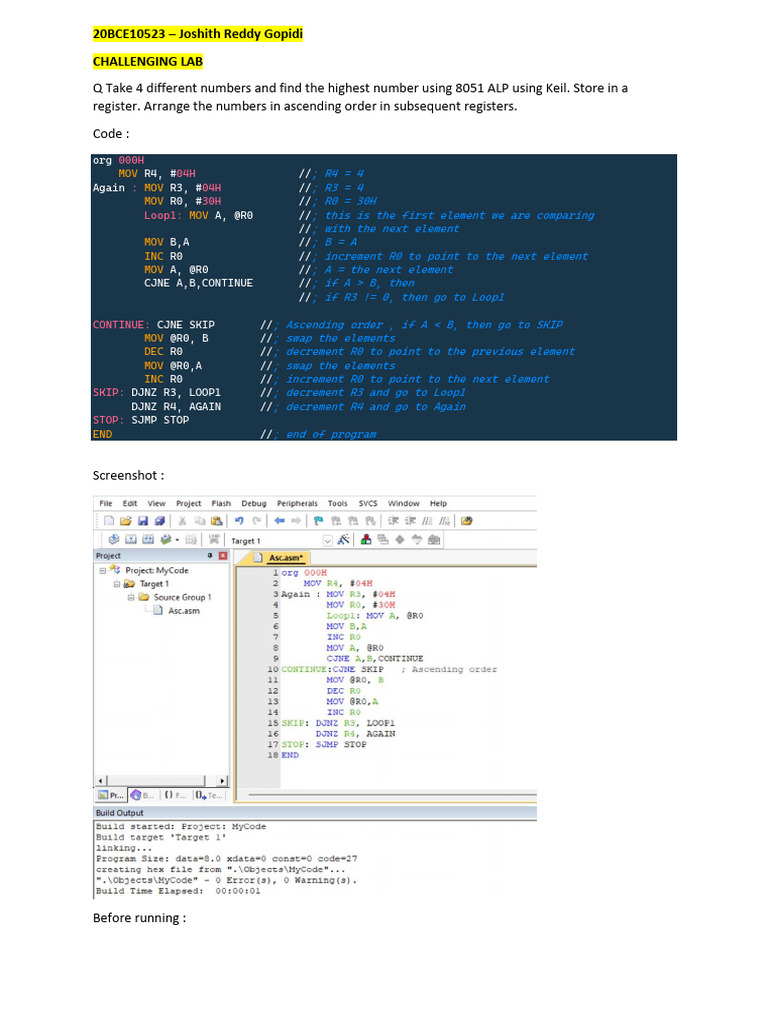Open the Peripherals menu
This screenshot has width=768, height=1024.
[297, 503]
